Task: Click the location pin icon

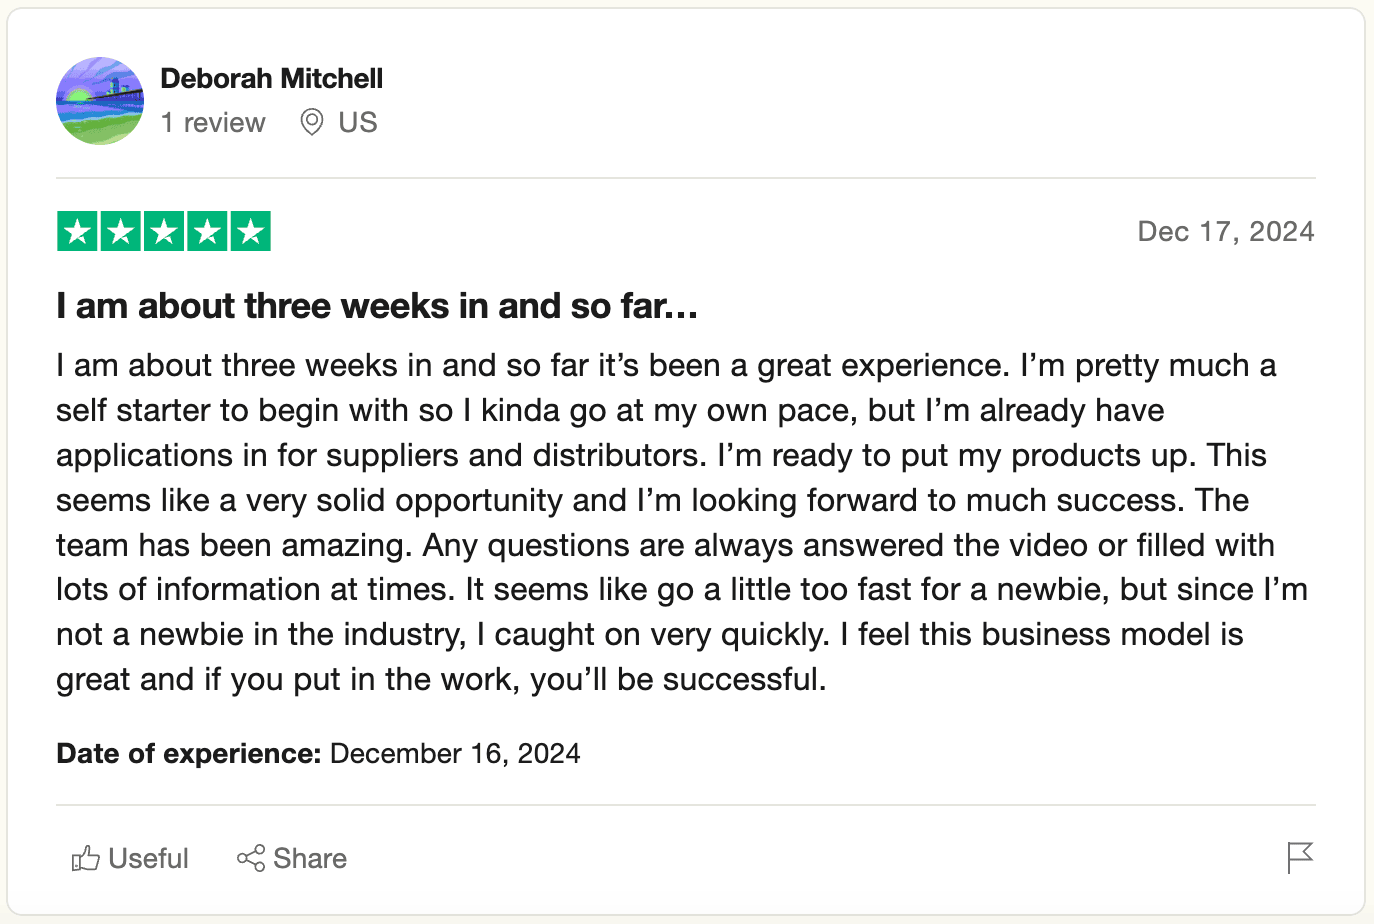Action: 312,122
